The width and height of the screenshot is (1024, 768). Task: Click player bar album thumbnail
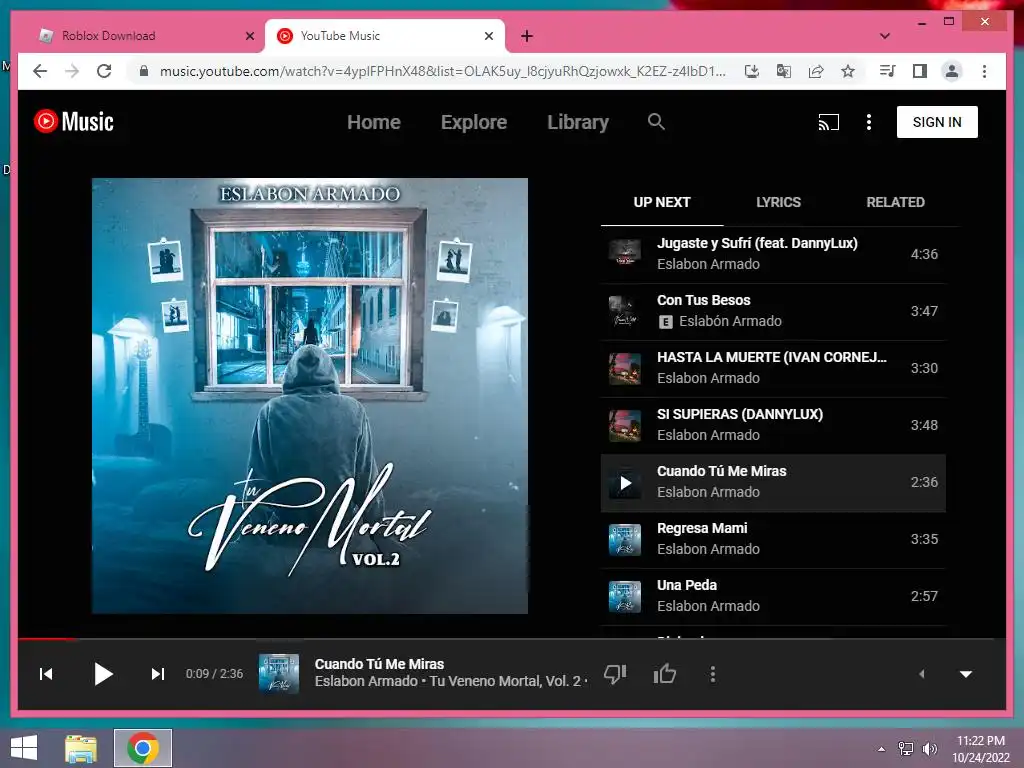(279, 674)
